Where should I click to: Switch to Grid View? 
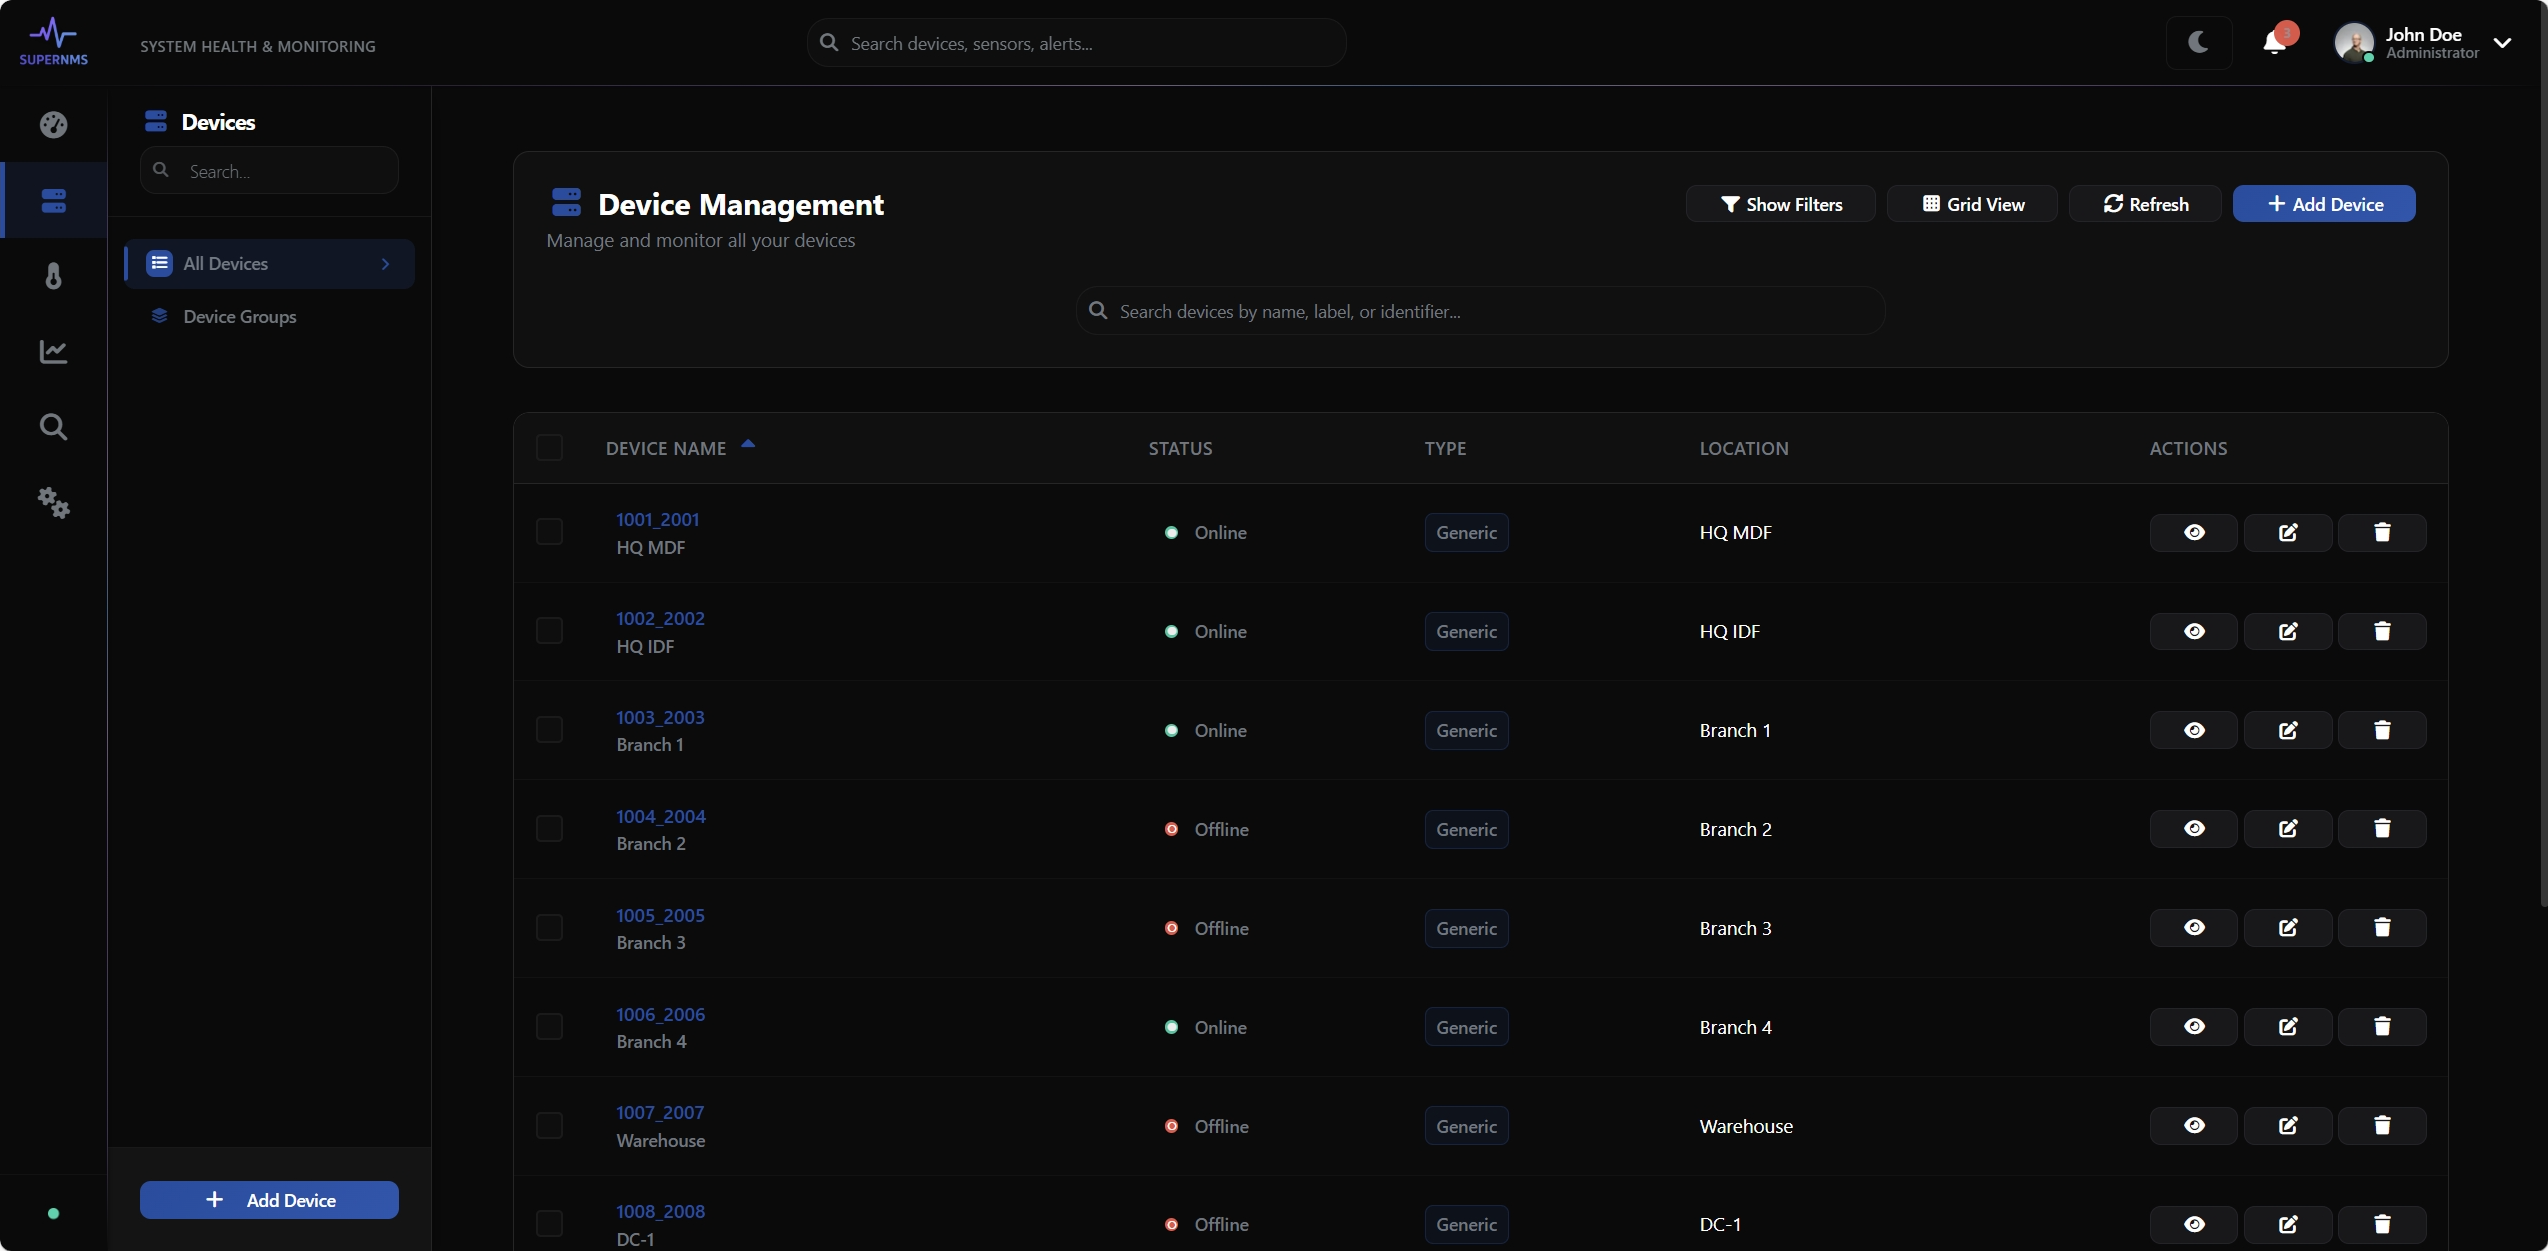[x=1972, y=204]
